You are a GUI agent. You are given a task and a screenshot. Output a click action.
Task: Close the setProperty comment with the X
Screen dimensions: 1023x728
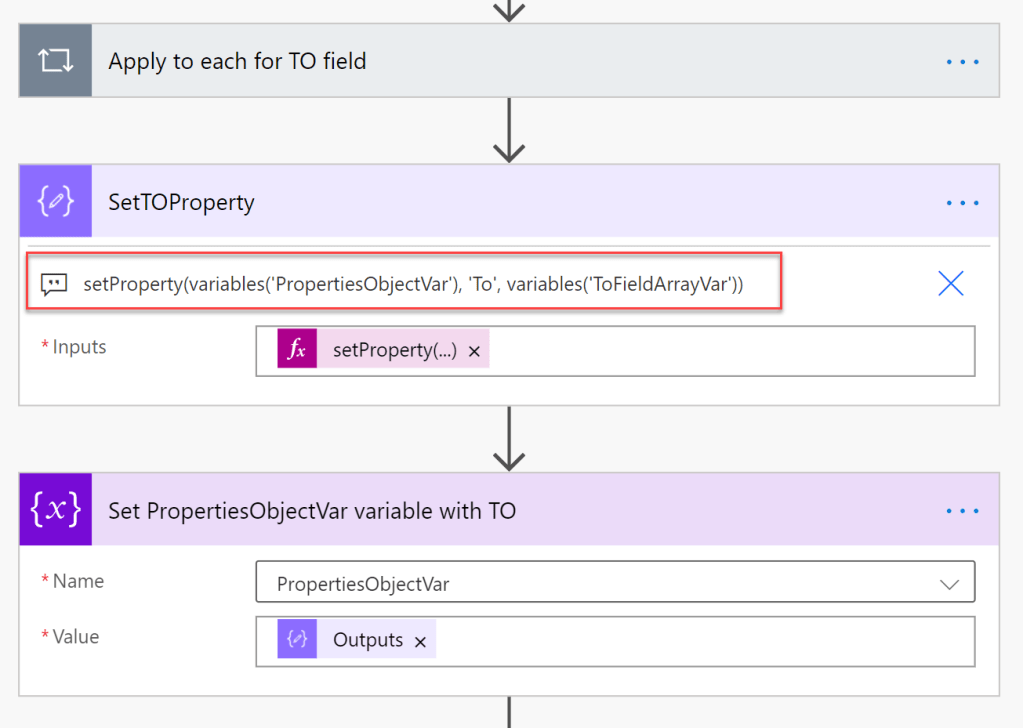[x=950, y=284]
